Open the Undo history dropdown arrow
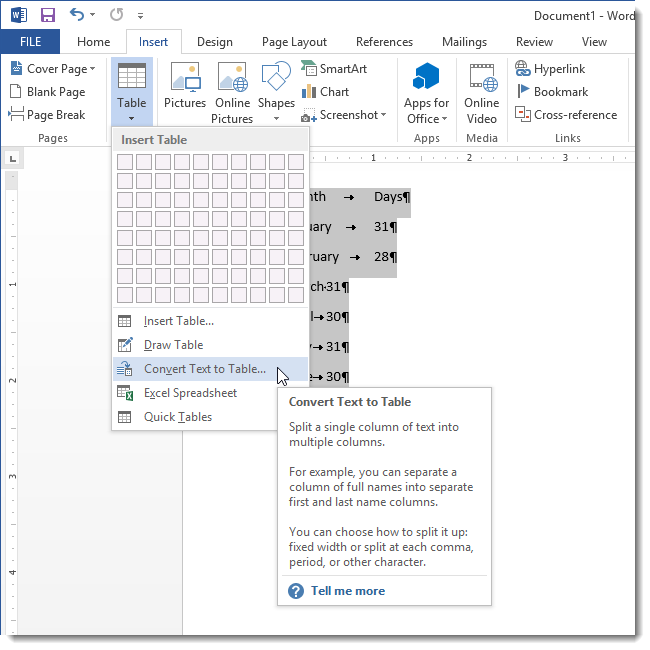650x650 pixels. [x=92, y=15]
